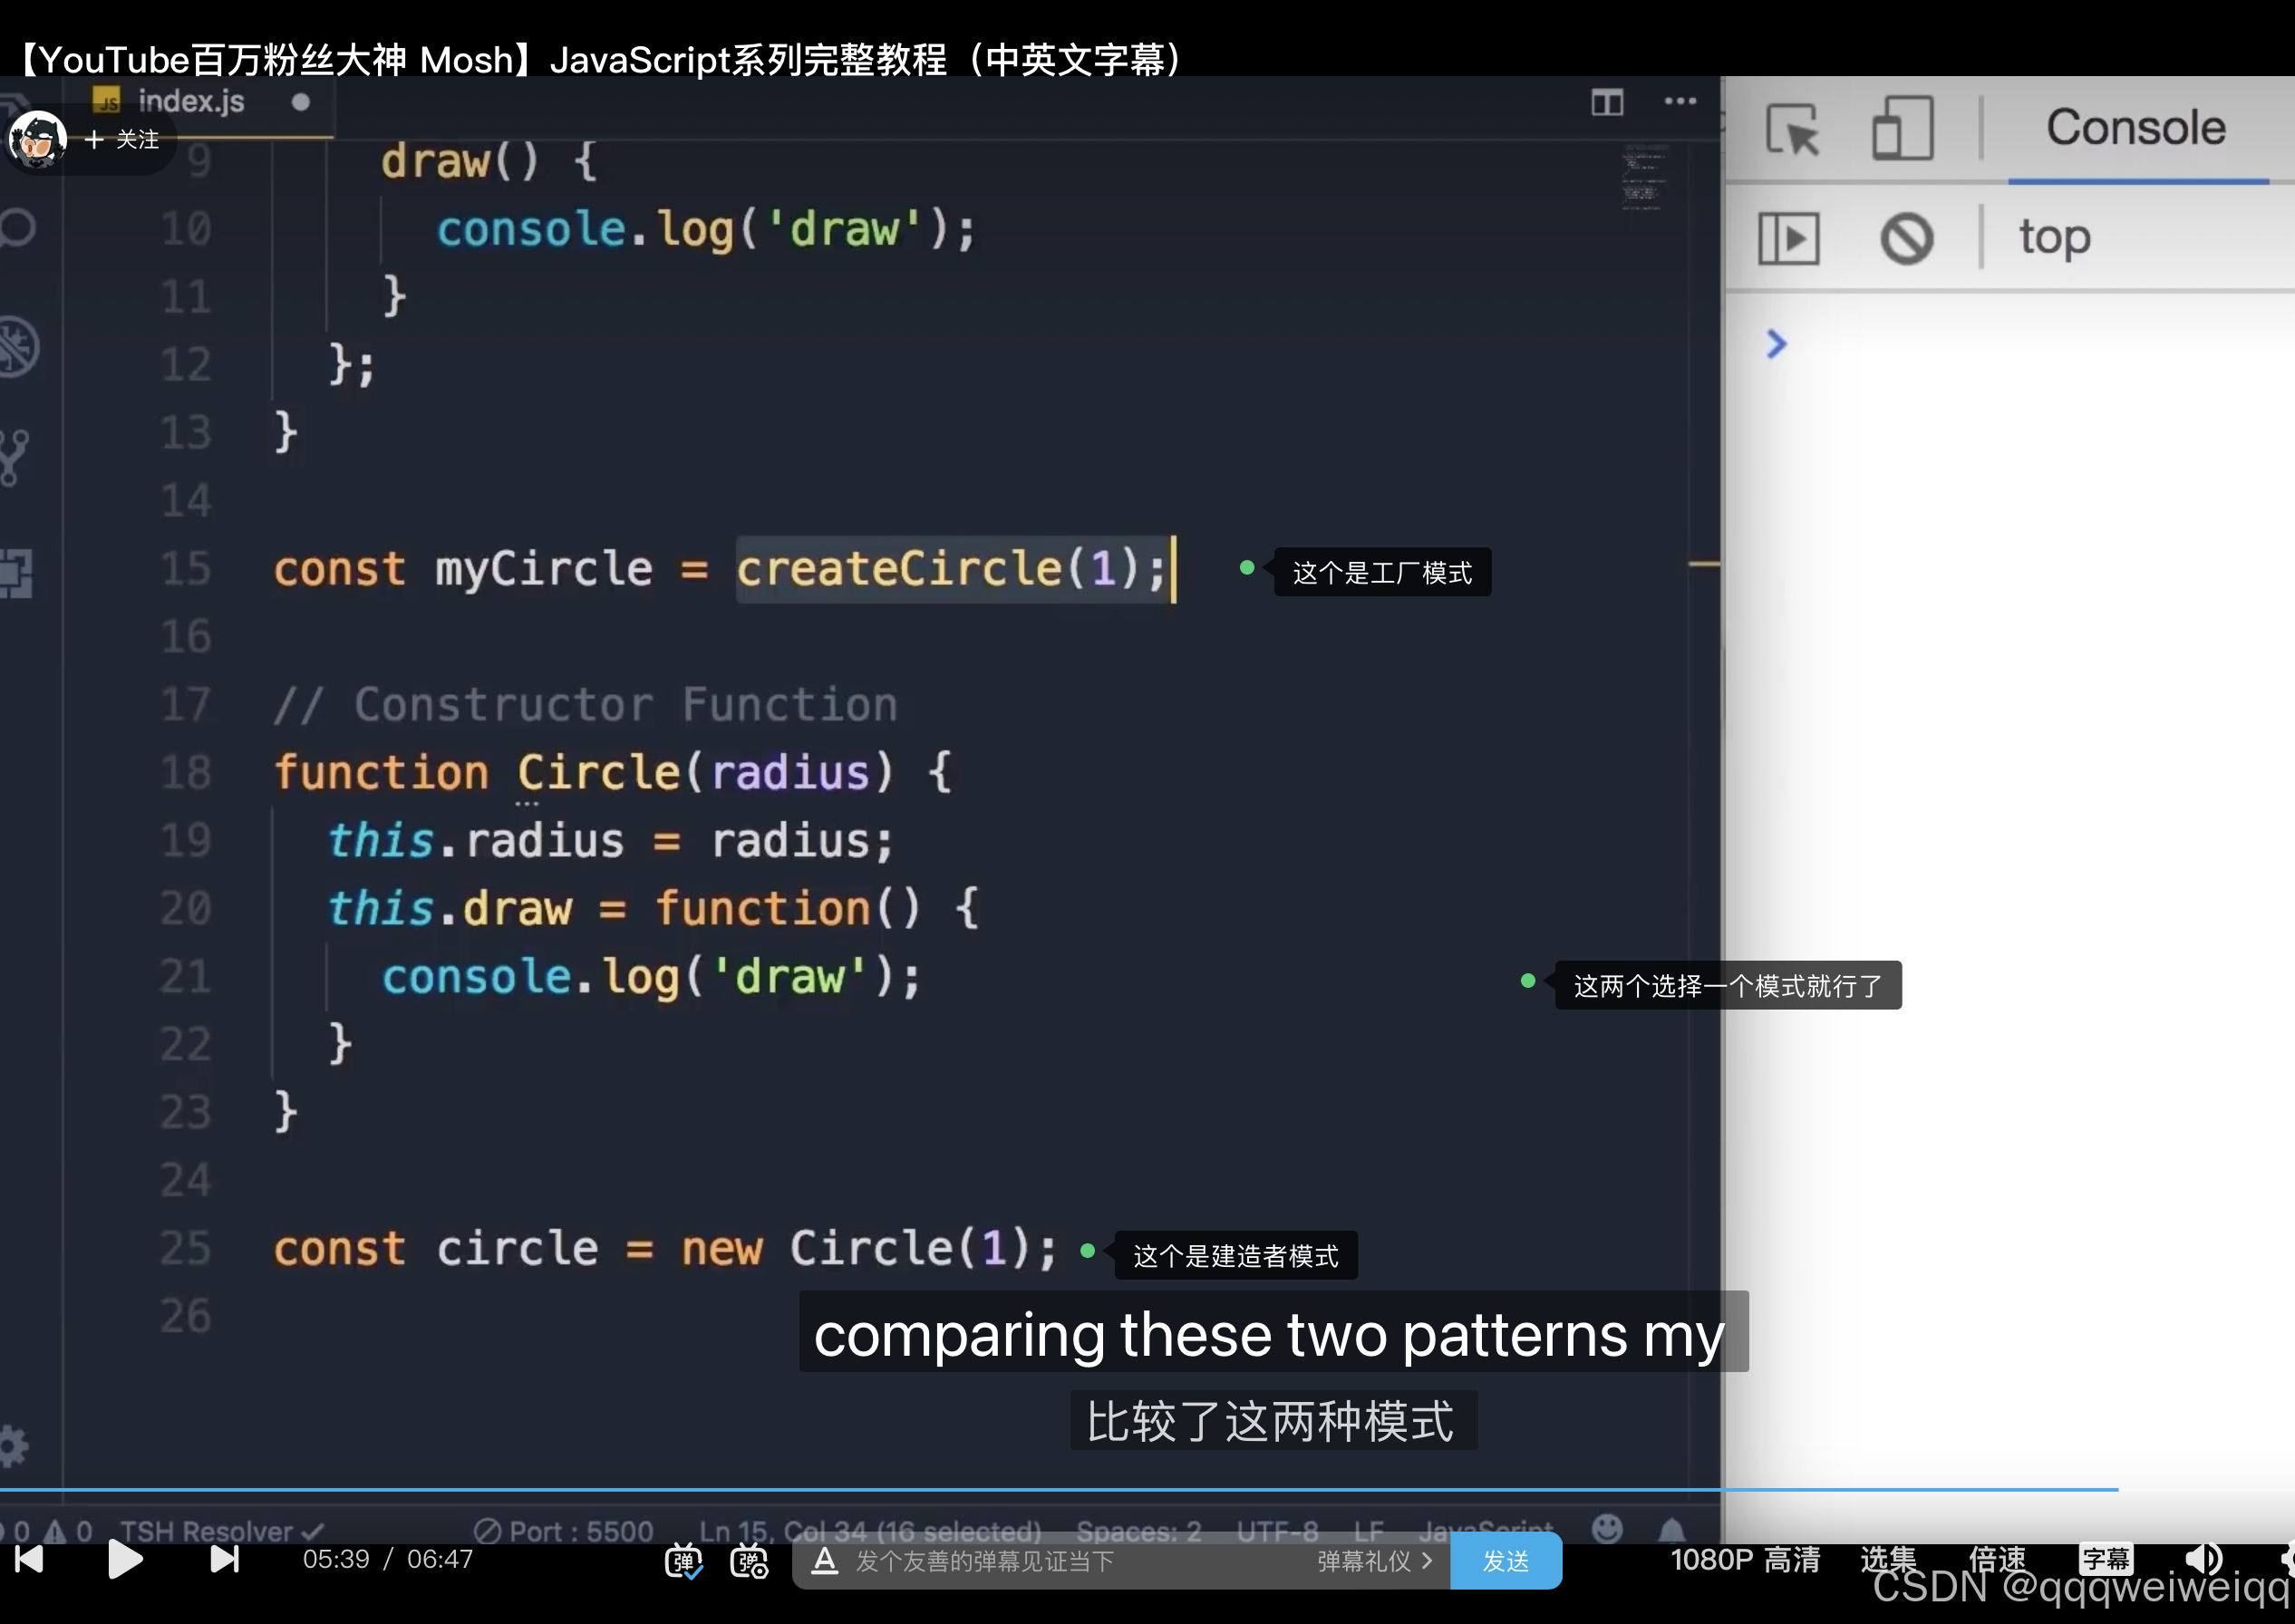Click the 发送 send button
The image size is (2295, 1624).
(x=1505, y=1561)
